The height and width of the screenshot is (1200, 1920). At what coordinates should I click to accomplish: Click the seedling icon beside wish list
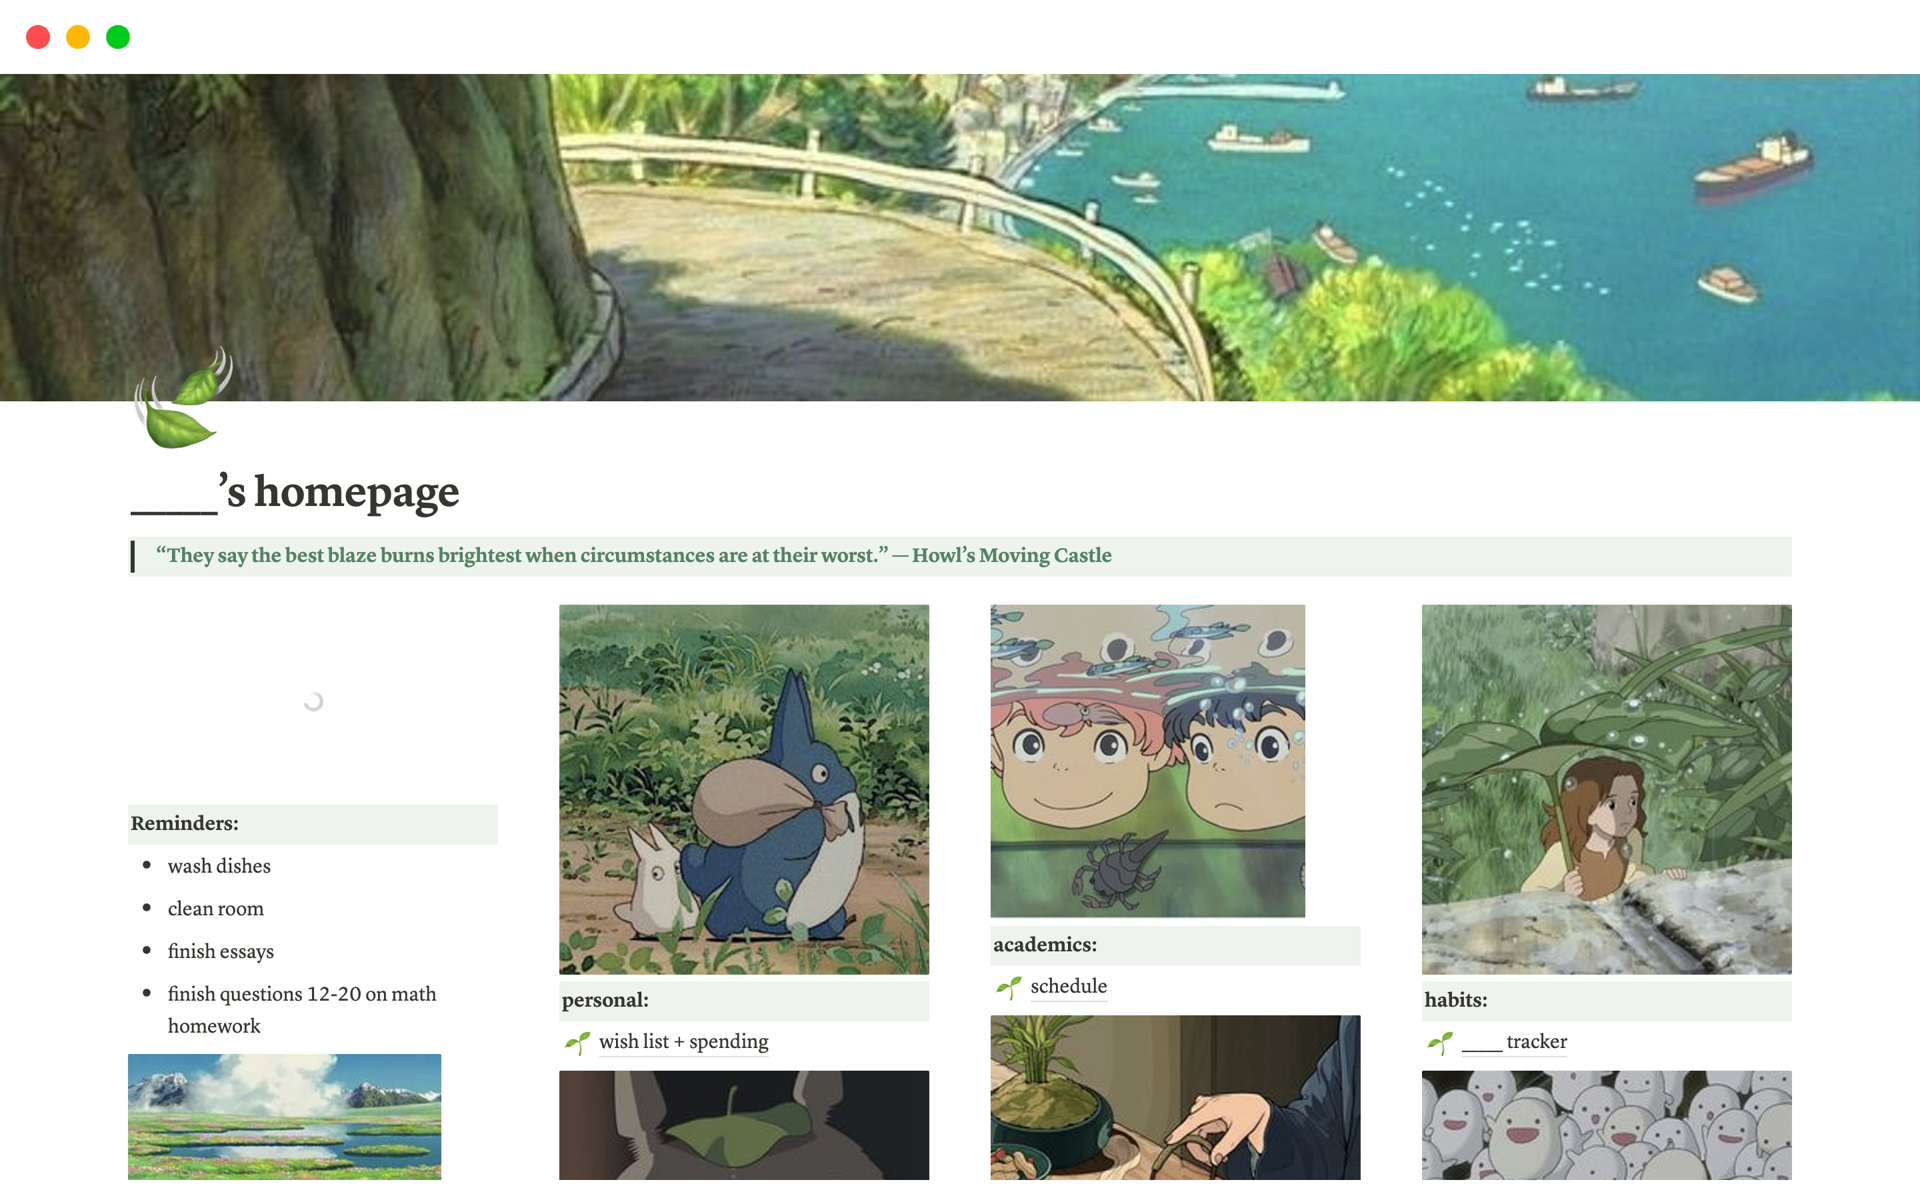click(x=577, y=1043)
